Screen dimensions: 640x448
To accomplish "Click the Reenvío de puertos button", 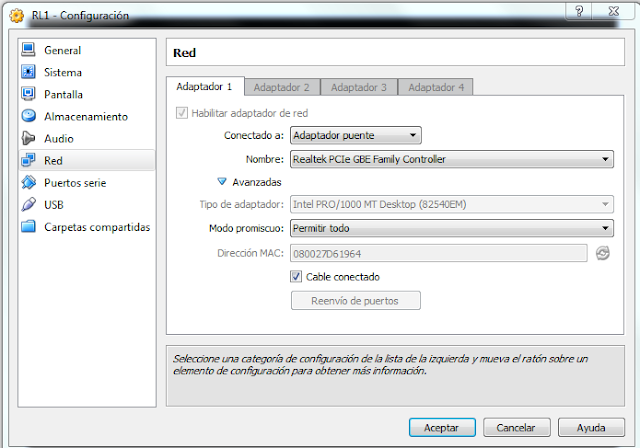I will tap(356, 301).
